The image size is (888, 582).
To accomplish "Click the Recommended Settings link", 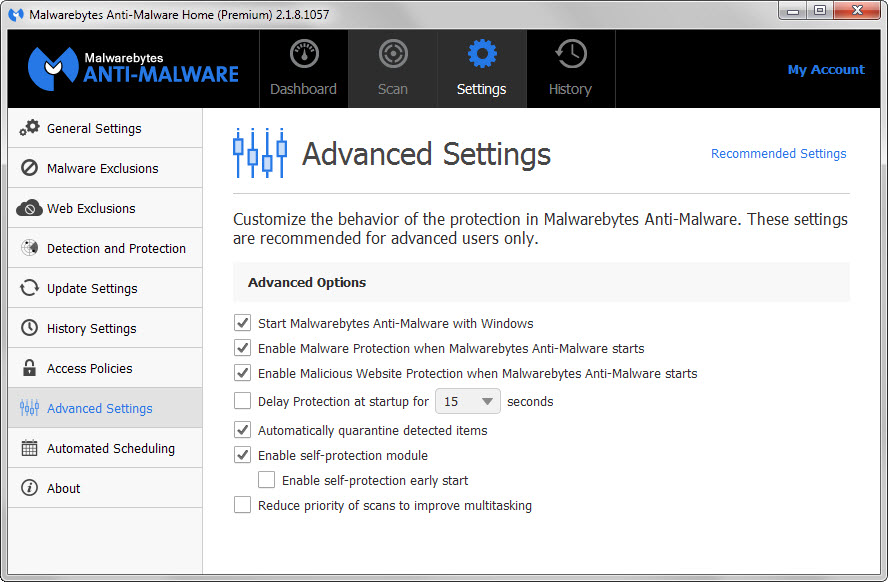I will pyautogui.click(x=779, y=153).
